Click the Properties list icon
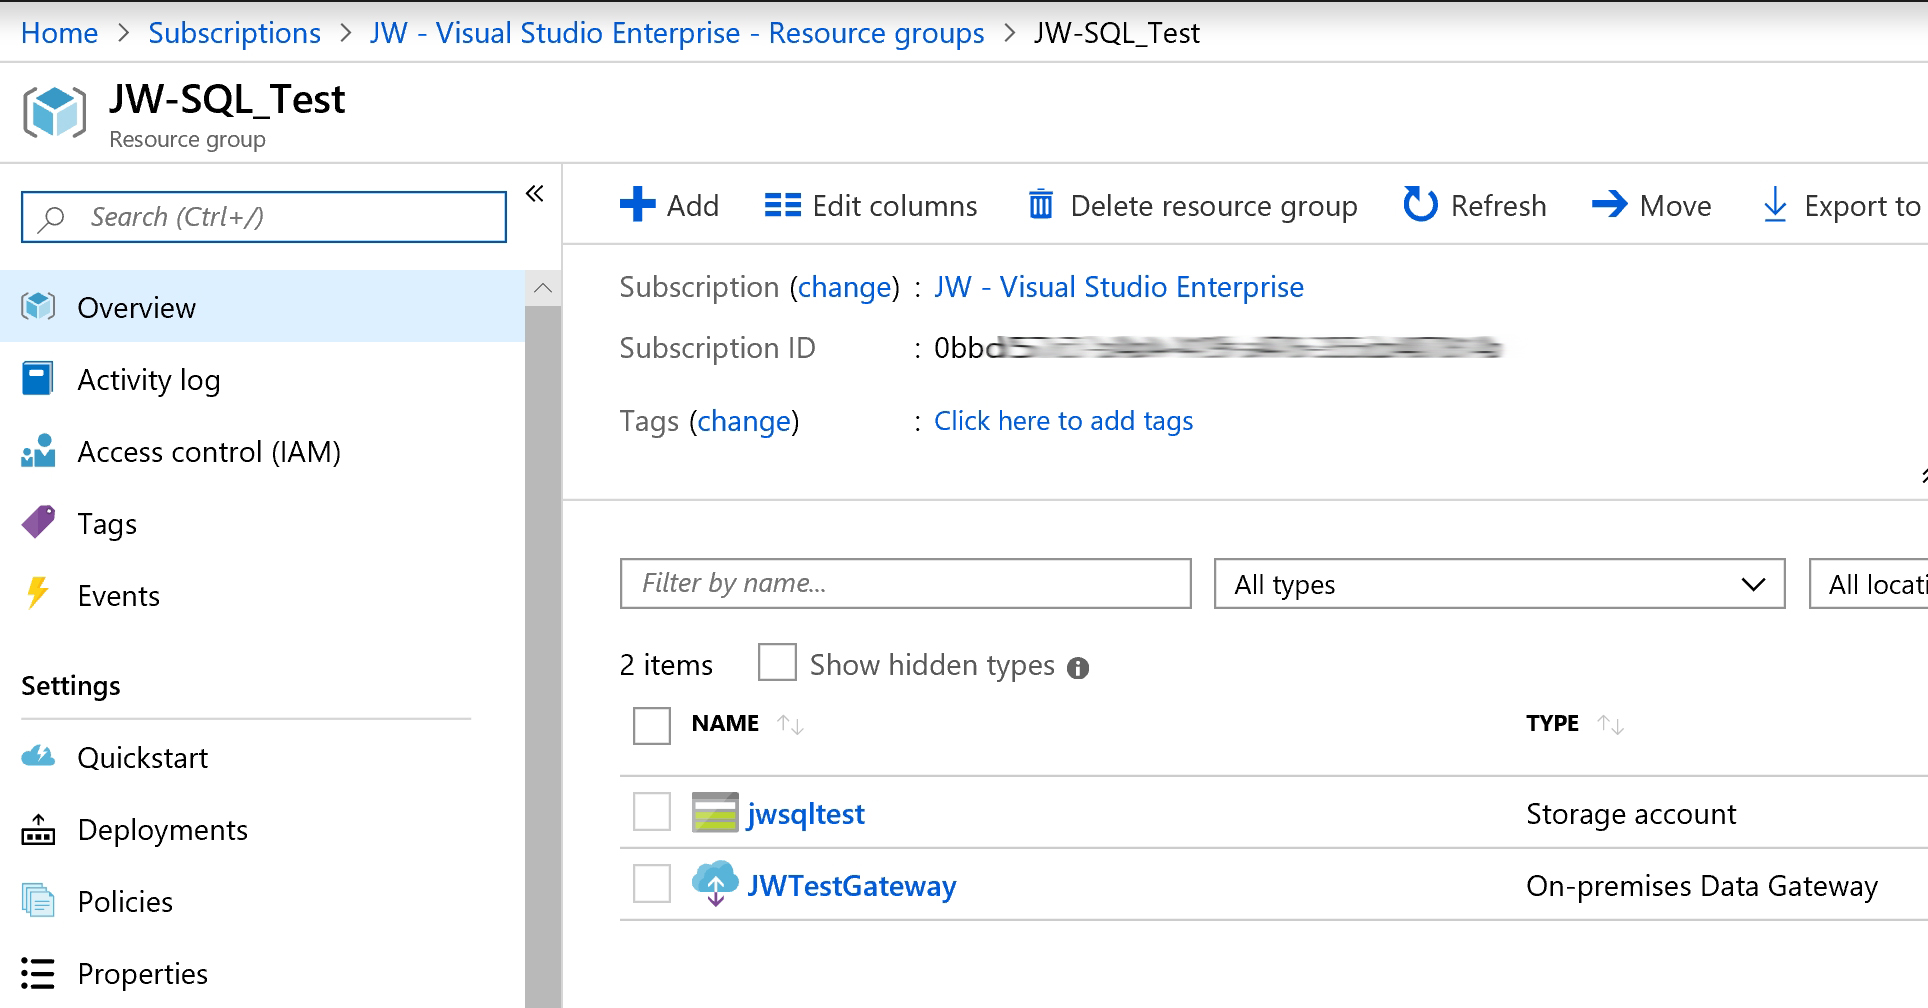Viewport: 1928px width, 1008px height. 38,973
